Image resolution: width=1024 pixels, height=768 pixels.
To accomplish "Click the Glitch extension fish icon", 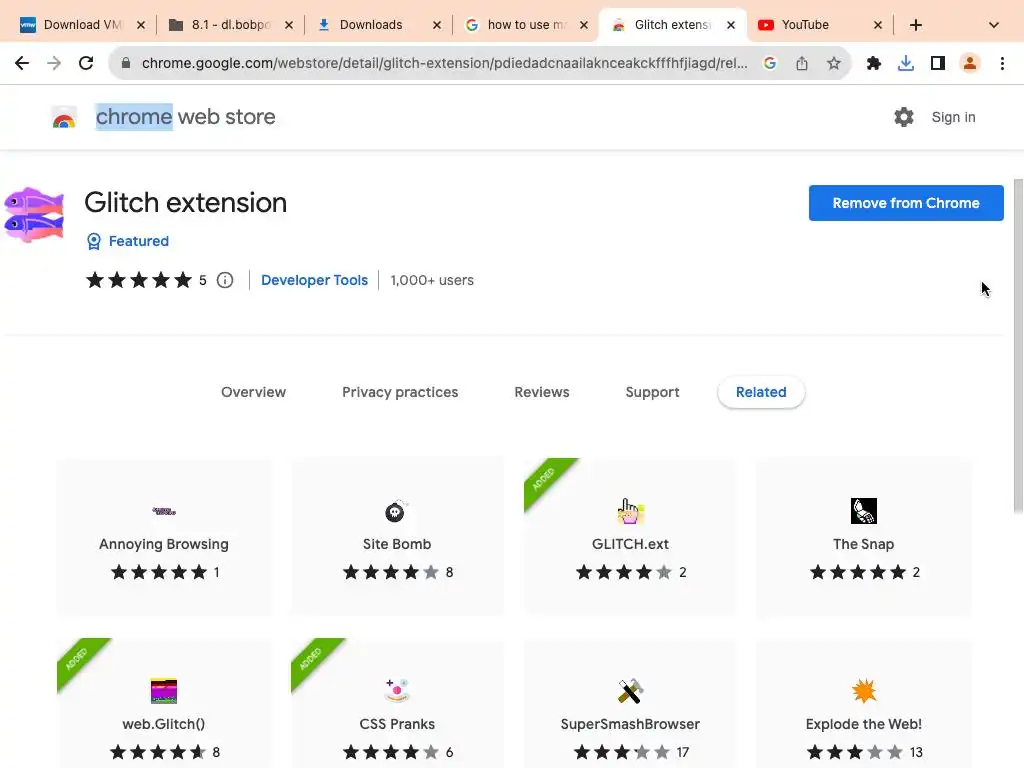I will tap(34, 215).
